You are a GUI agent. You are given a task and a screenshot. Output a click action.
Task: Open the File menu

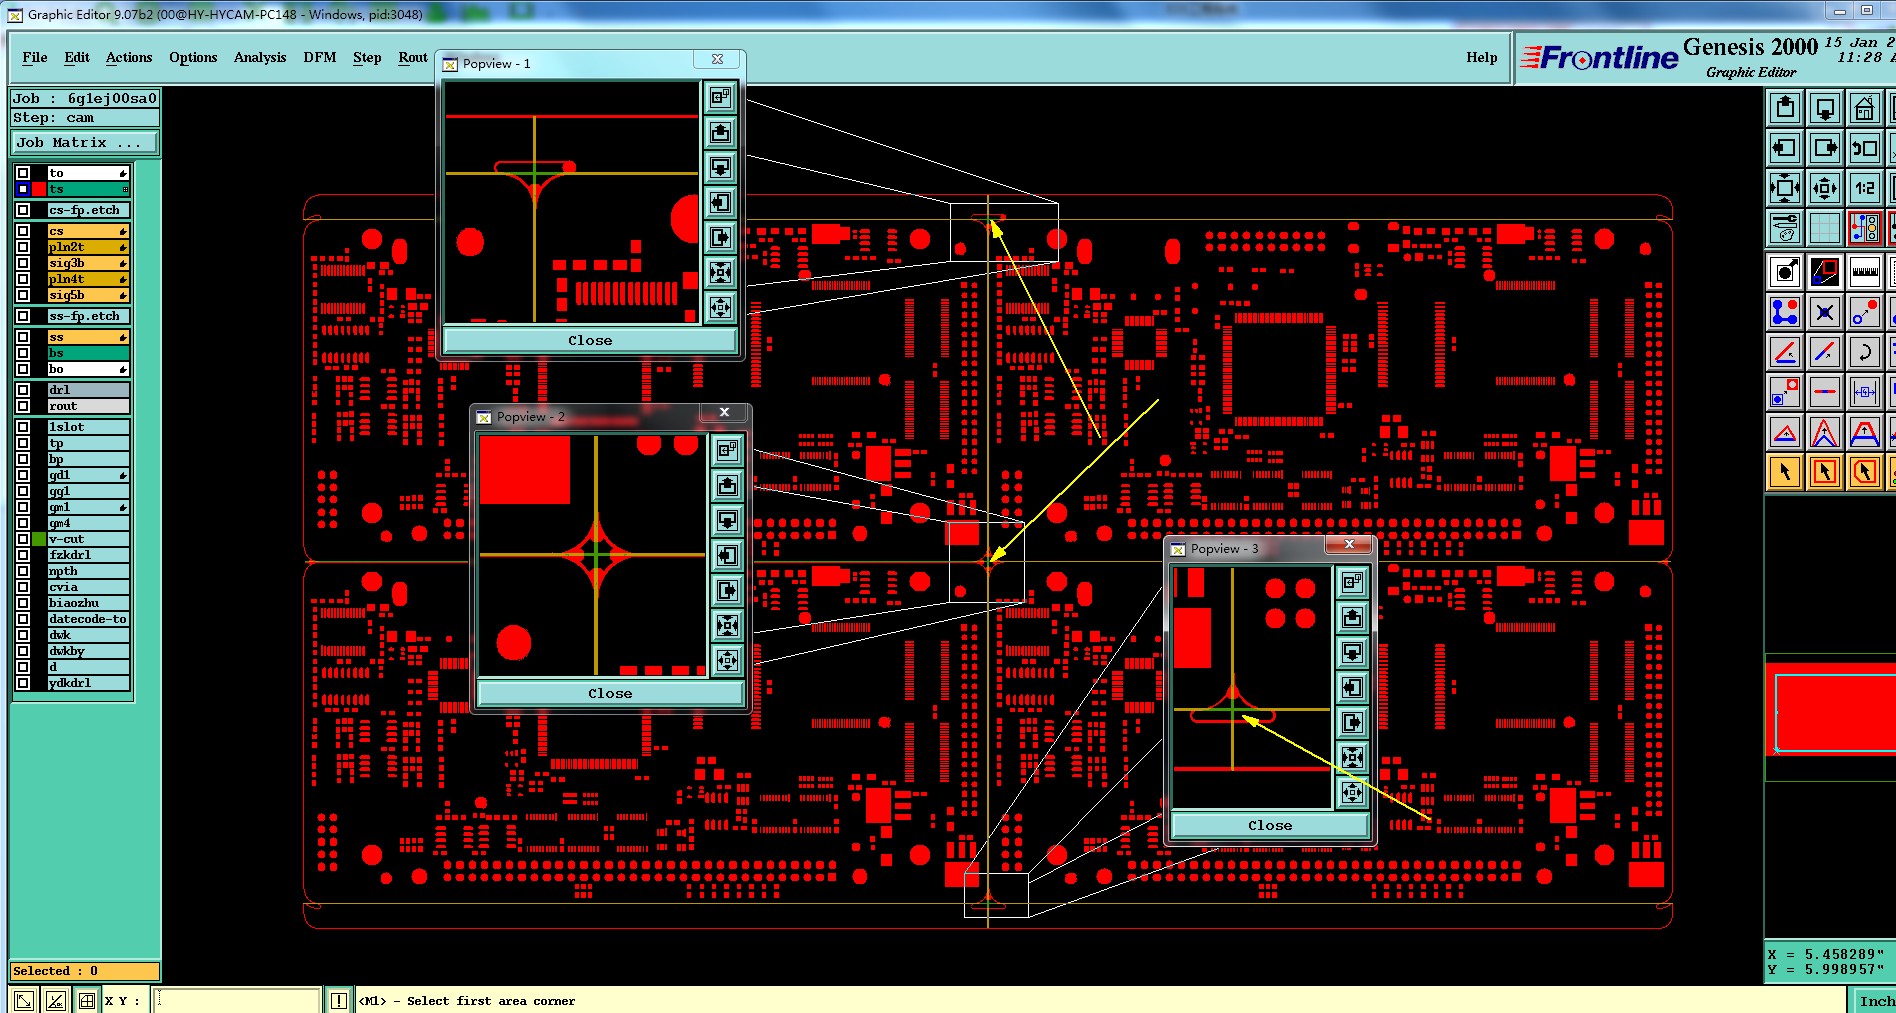[35, 57]
